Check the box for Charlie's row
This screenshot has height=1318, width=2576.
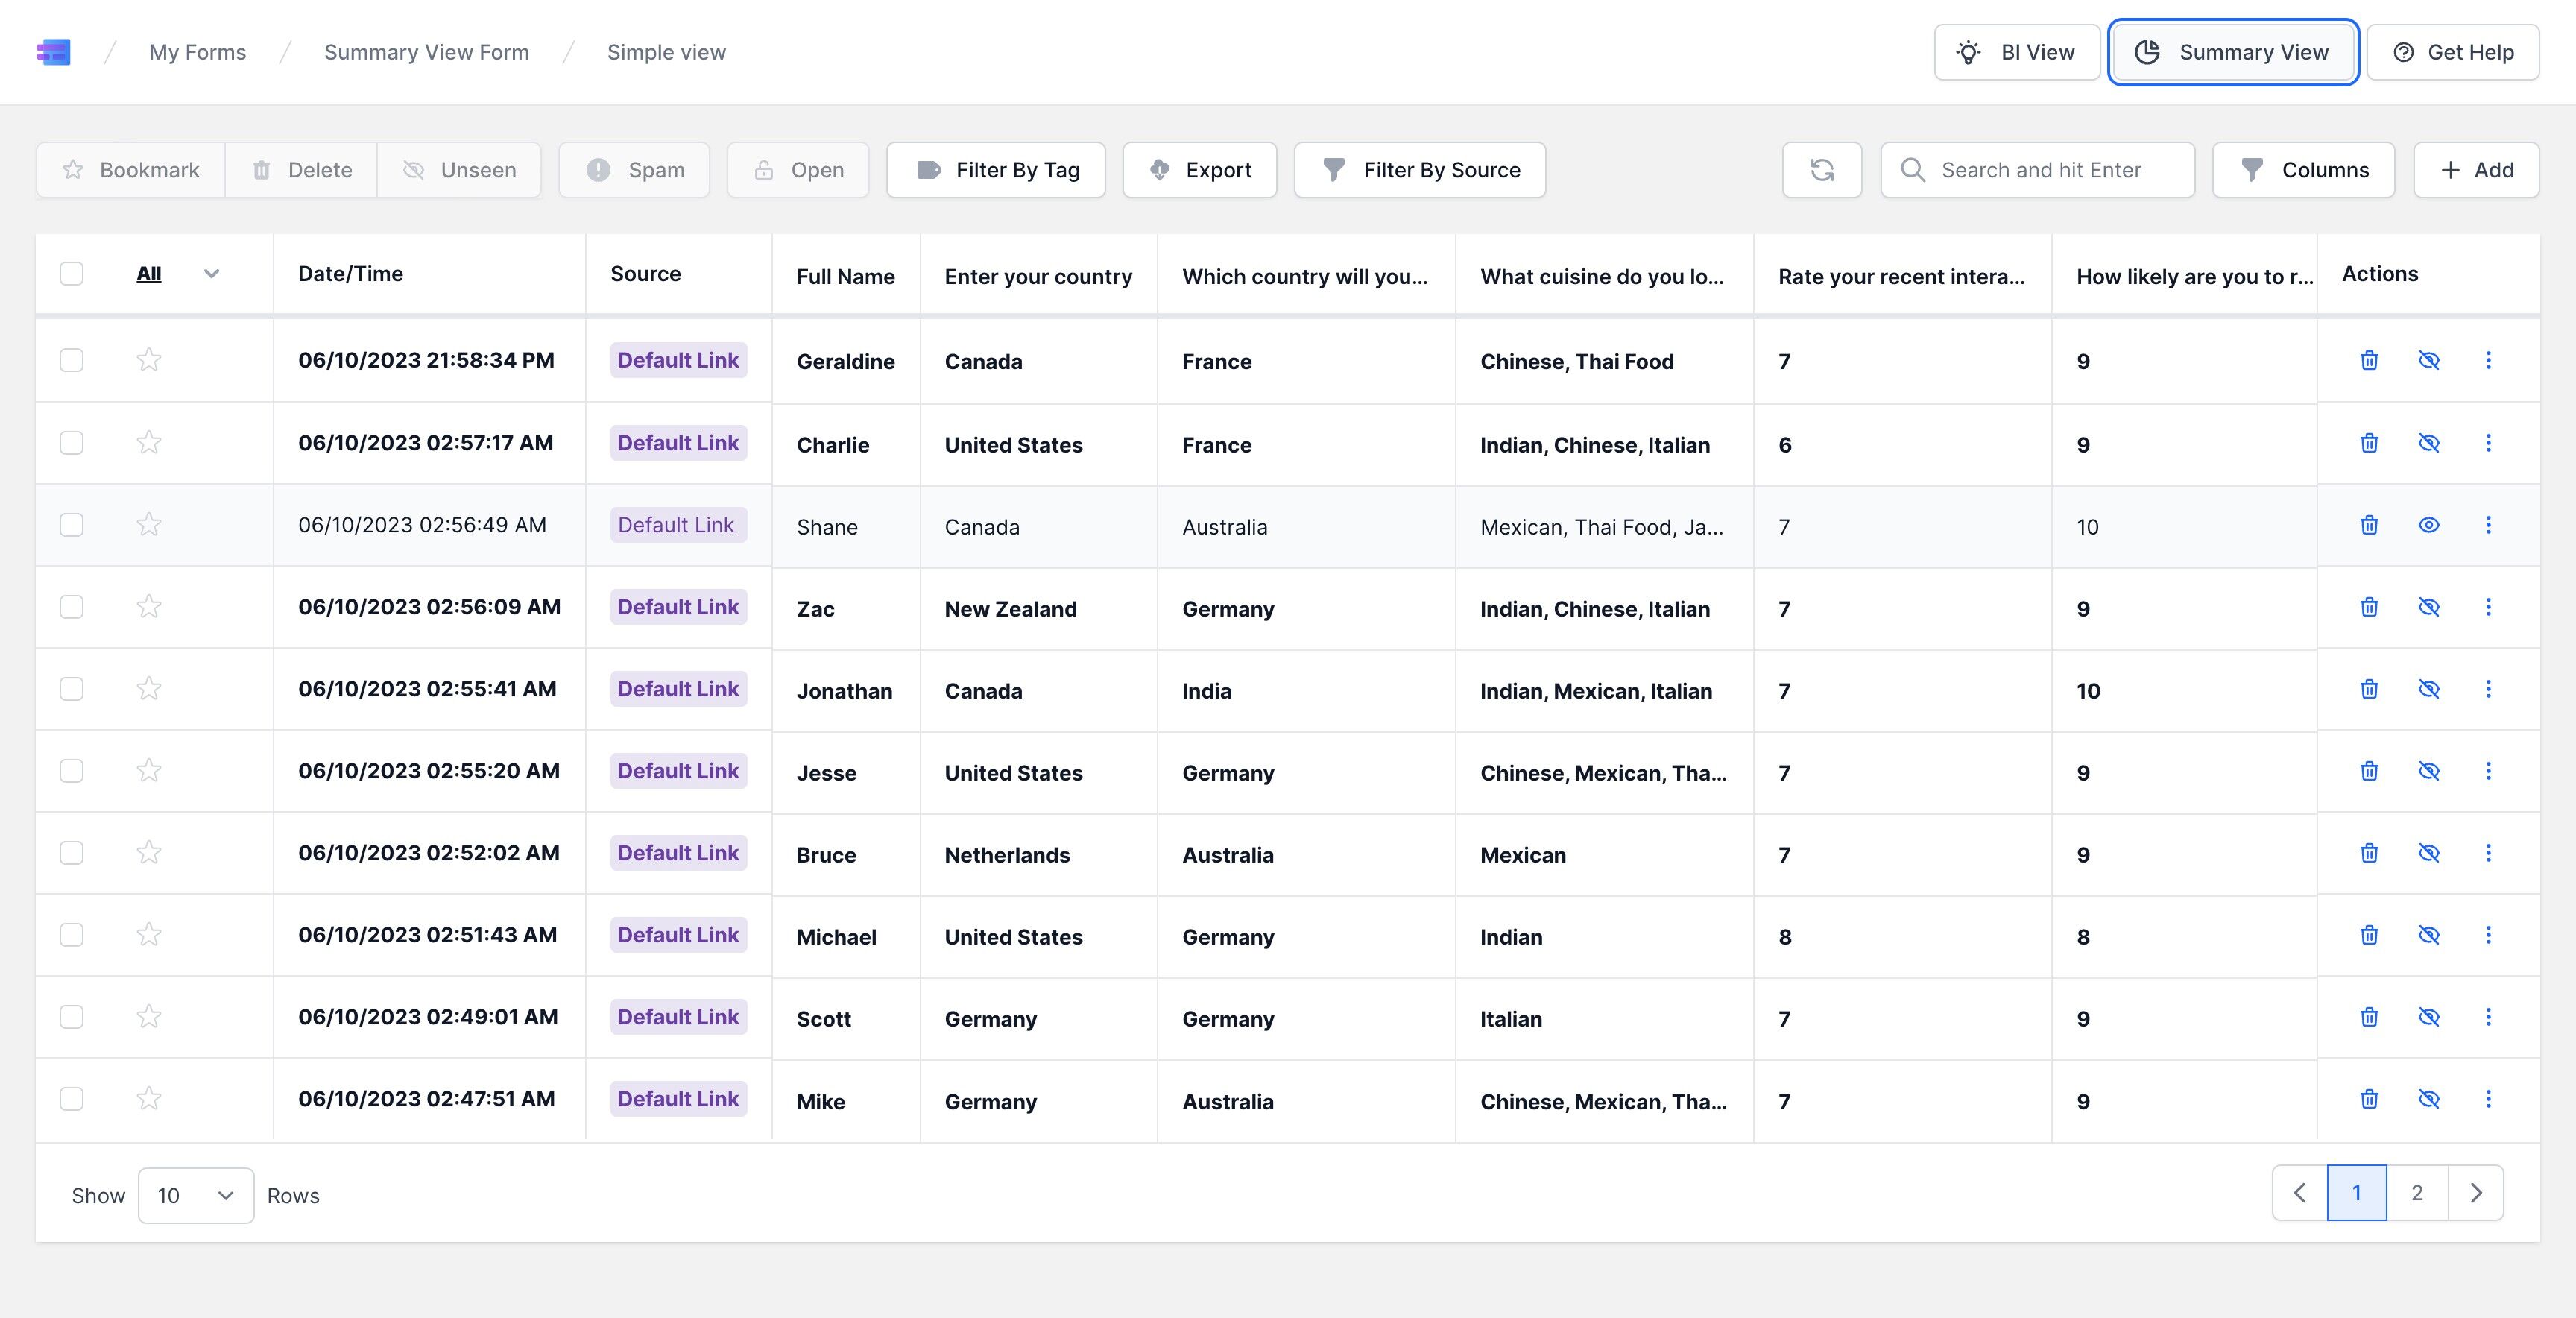(x=71, y=442)
